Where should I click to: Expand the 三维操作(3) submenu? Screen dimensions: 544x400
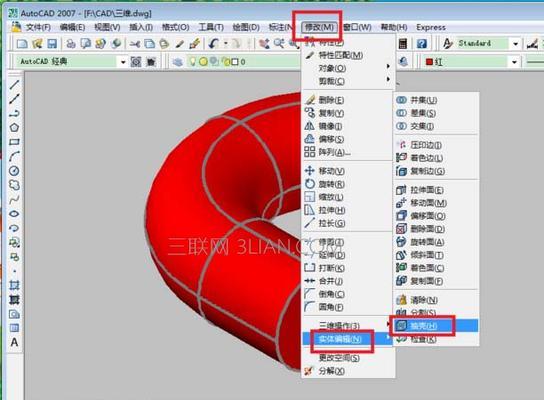pyautogui.click(x=348, y=325)
